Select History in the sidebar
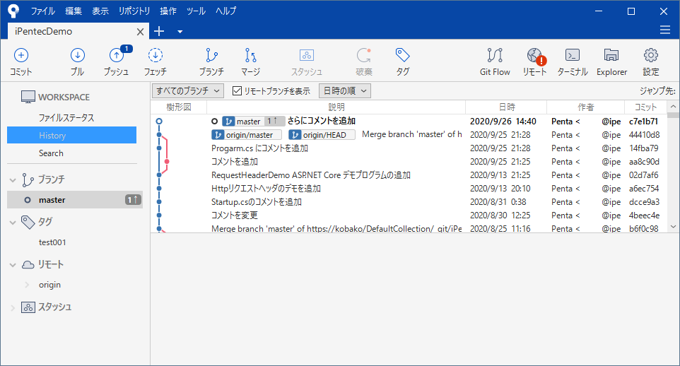 [72, 135]
